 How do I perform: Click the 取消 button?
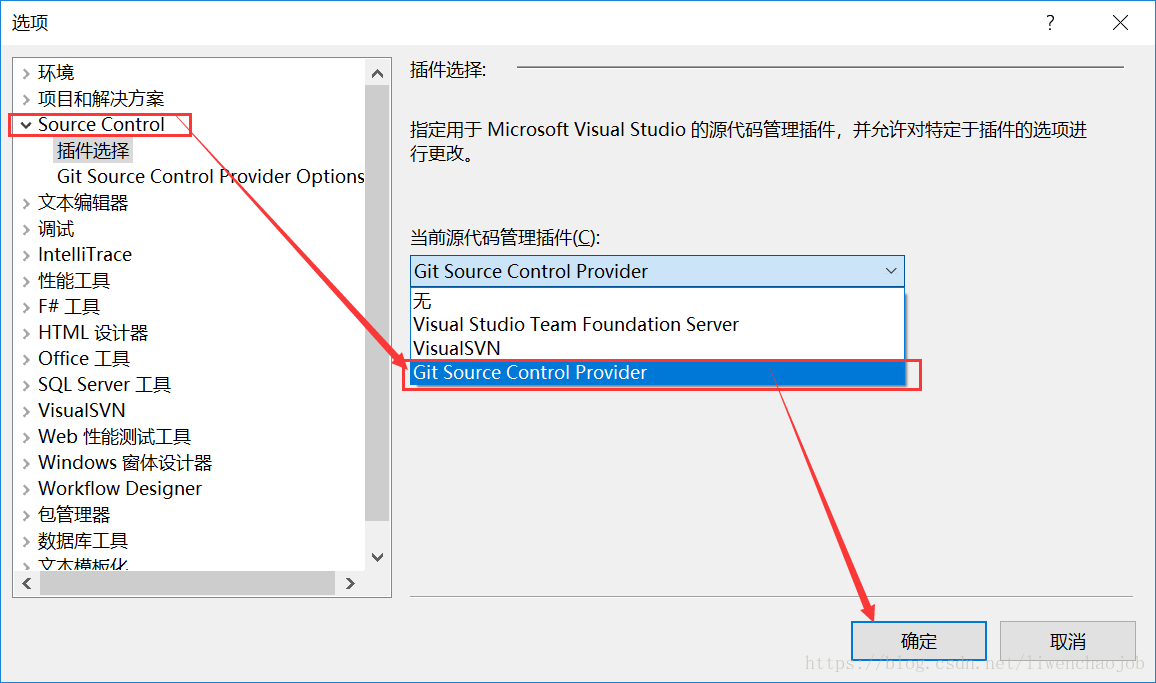tap(1068, 641)
